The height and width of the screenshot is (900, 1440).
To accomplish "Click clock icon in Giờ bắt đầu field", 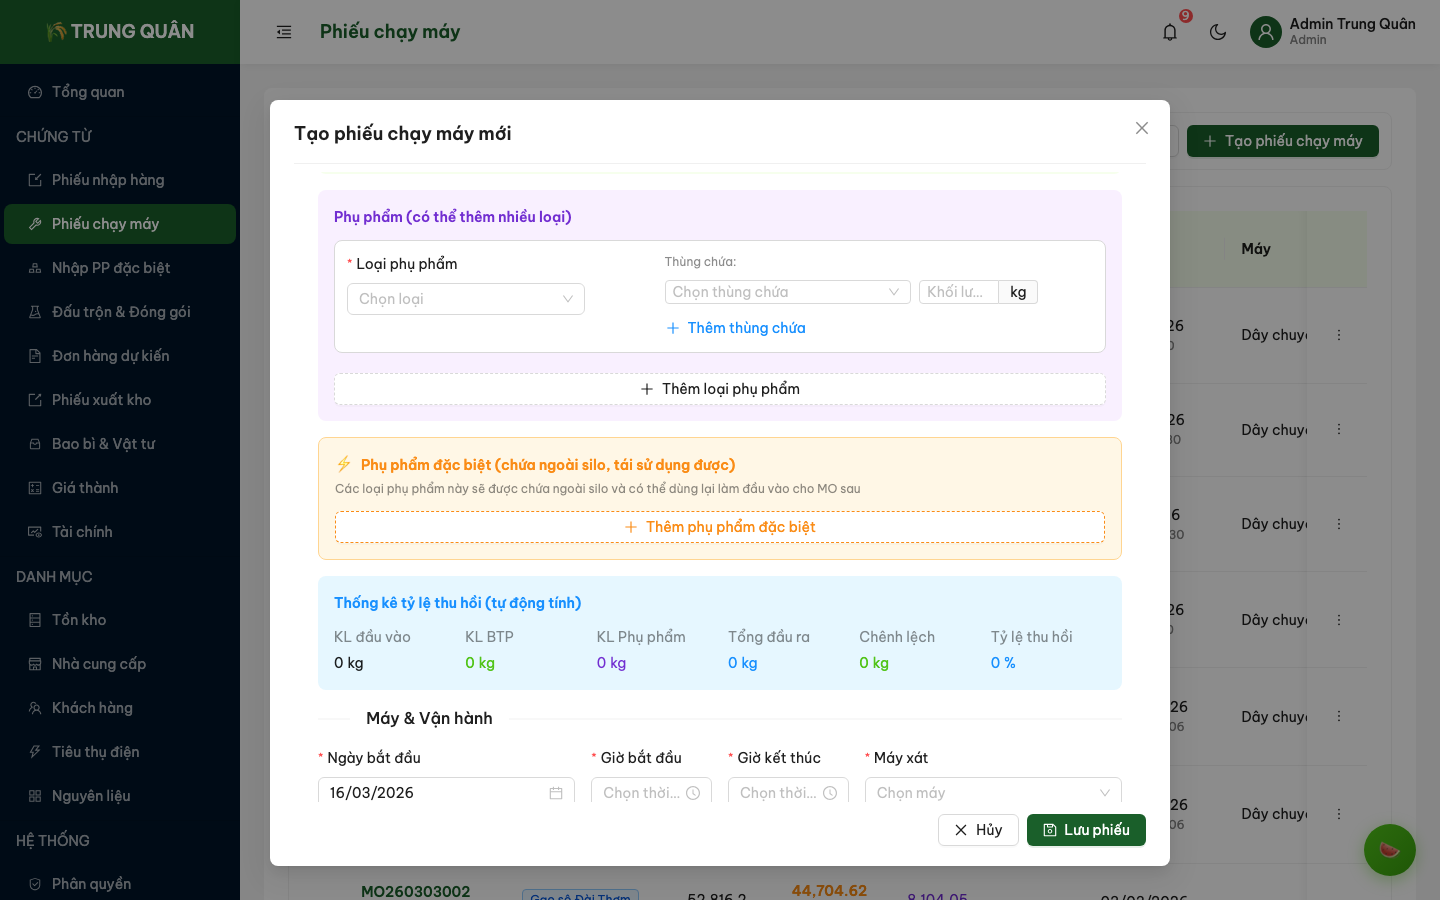I will click(693, 793).
